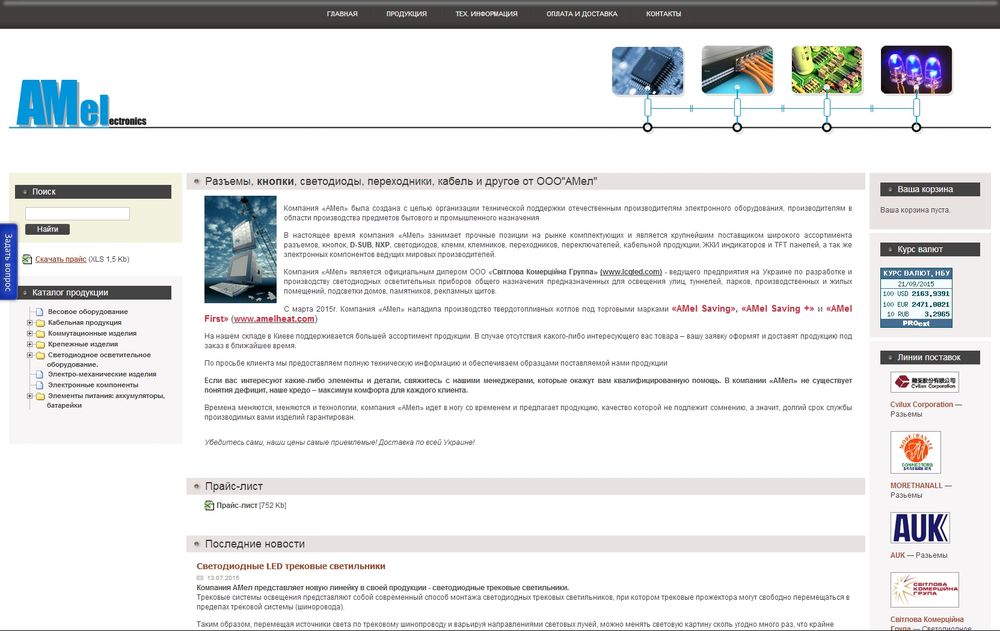Click the Последние новости section heading
1000x631 pixels.
[254, 544]
